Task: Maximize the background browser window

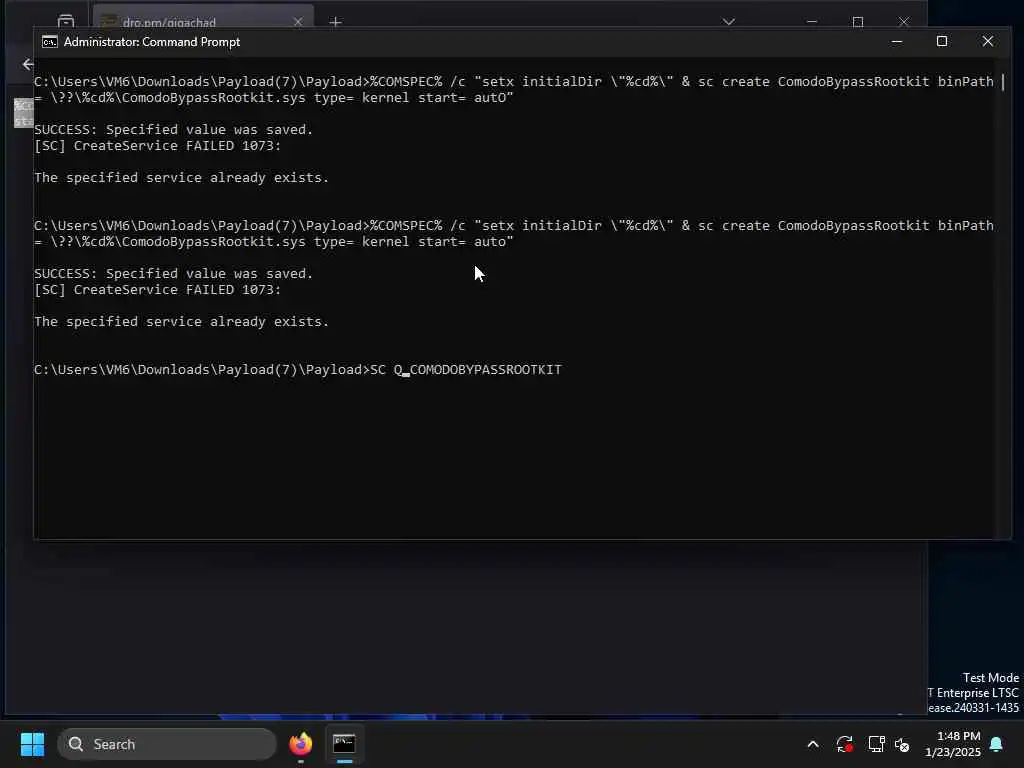Action: [858, 22]
